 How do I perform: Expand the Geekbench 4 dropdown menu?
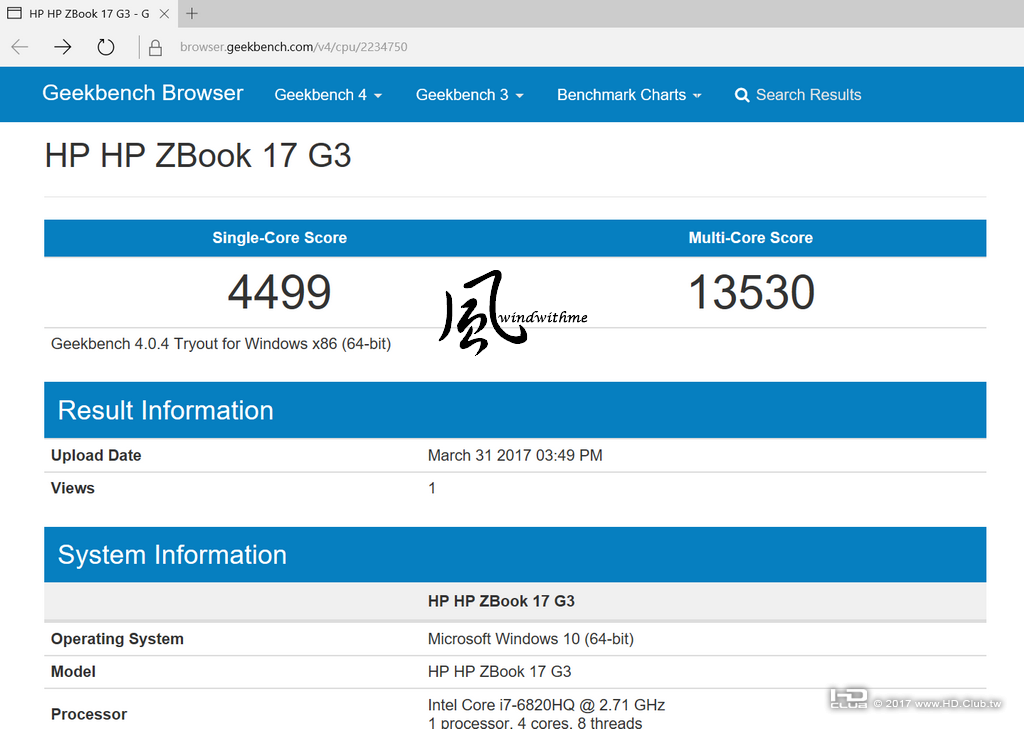(328, 95)
